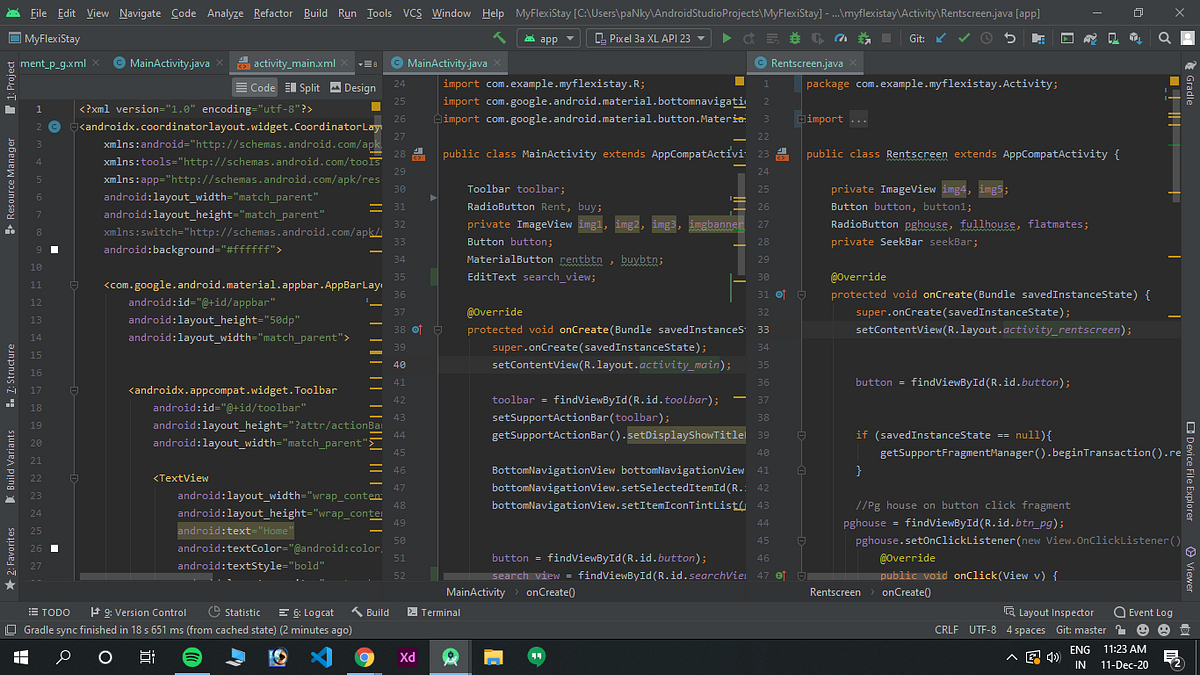Open Visual Studio Code from the taskbar
The image size is (1200, 675).
[x=321, y=657]
